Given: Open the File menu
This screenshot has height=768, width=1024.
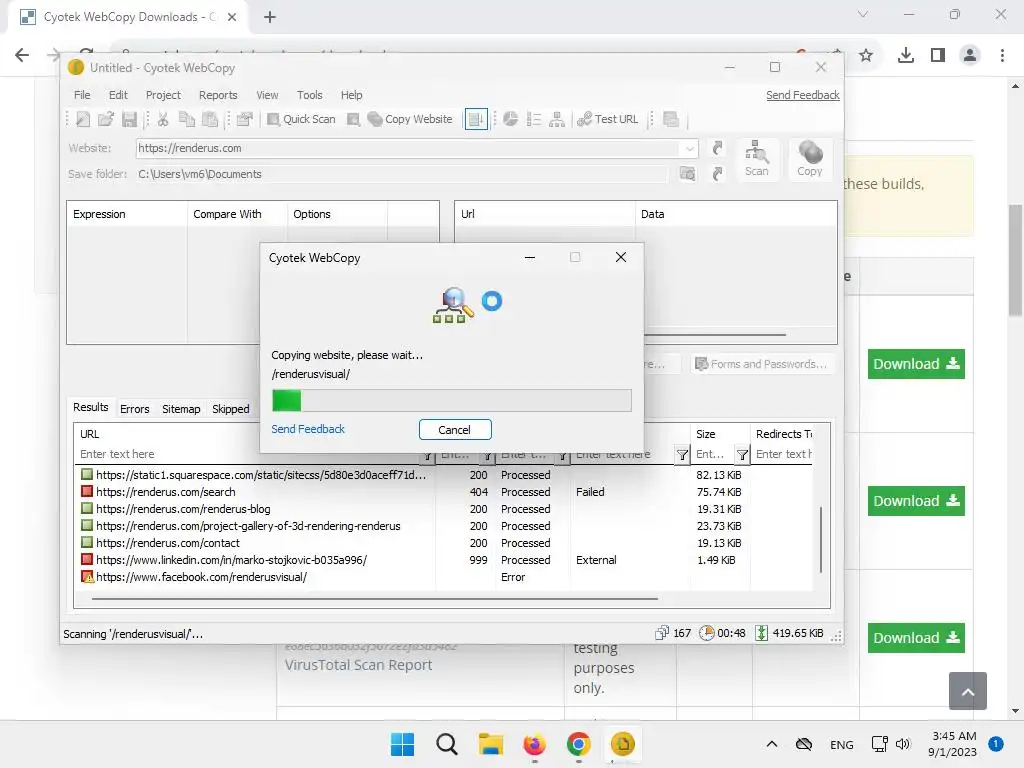Looking at the screenshot, I should click(x=82, y=95).
